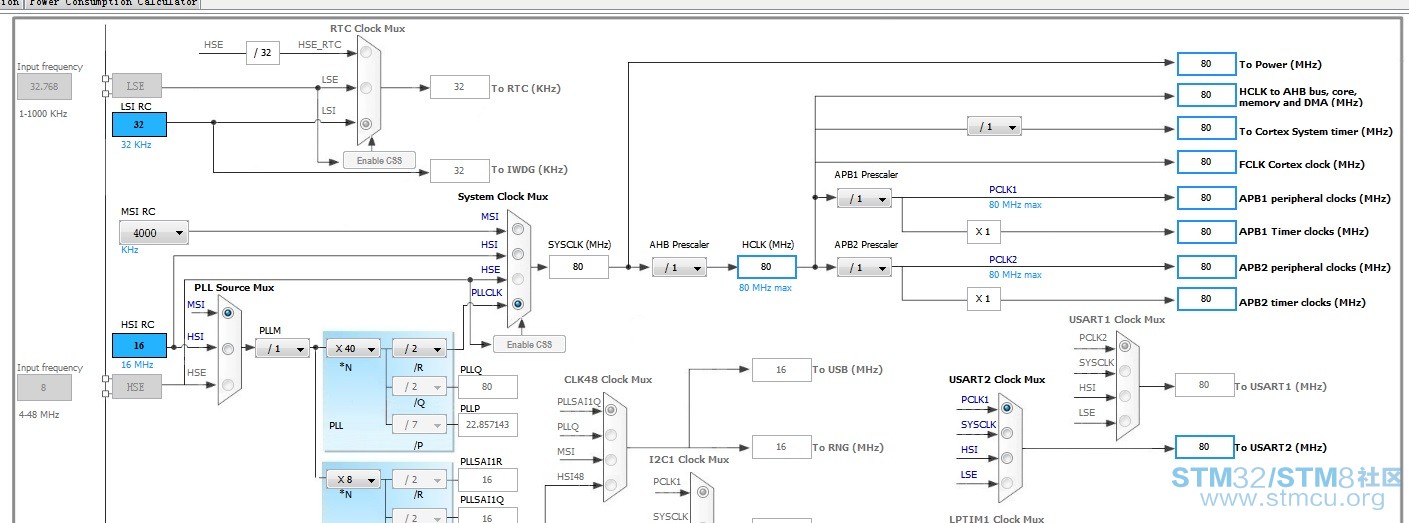1409x523 pixels.
Task: Open PLL /P divider /7 dropdown
Action: [x=419, y=426]
